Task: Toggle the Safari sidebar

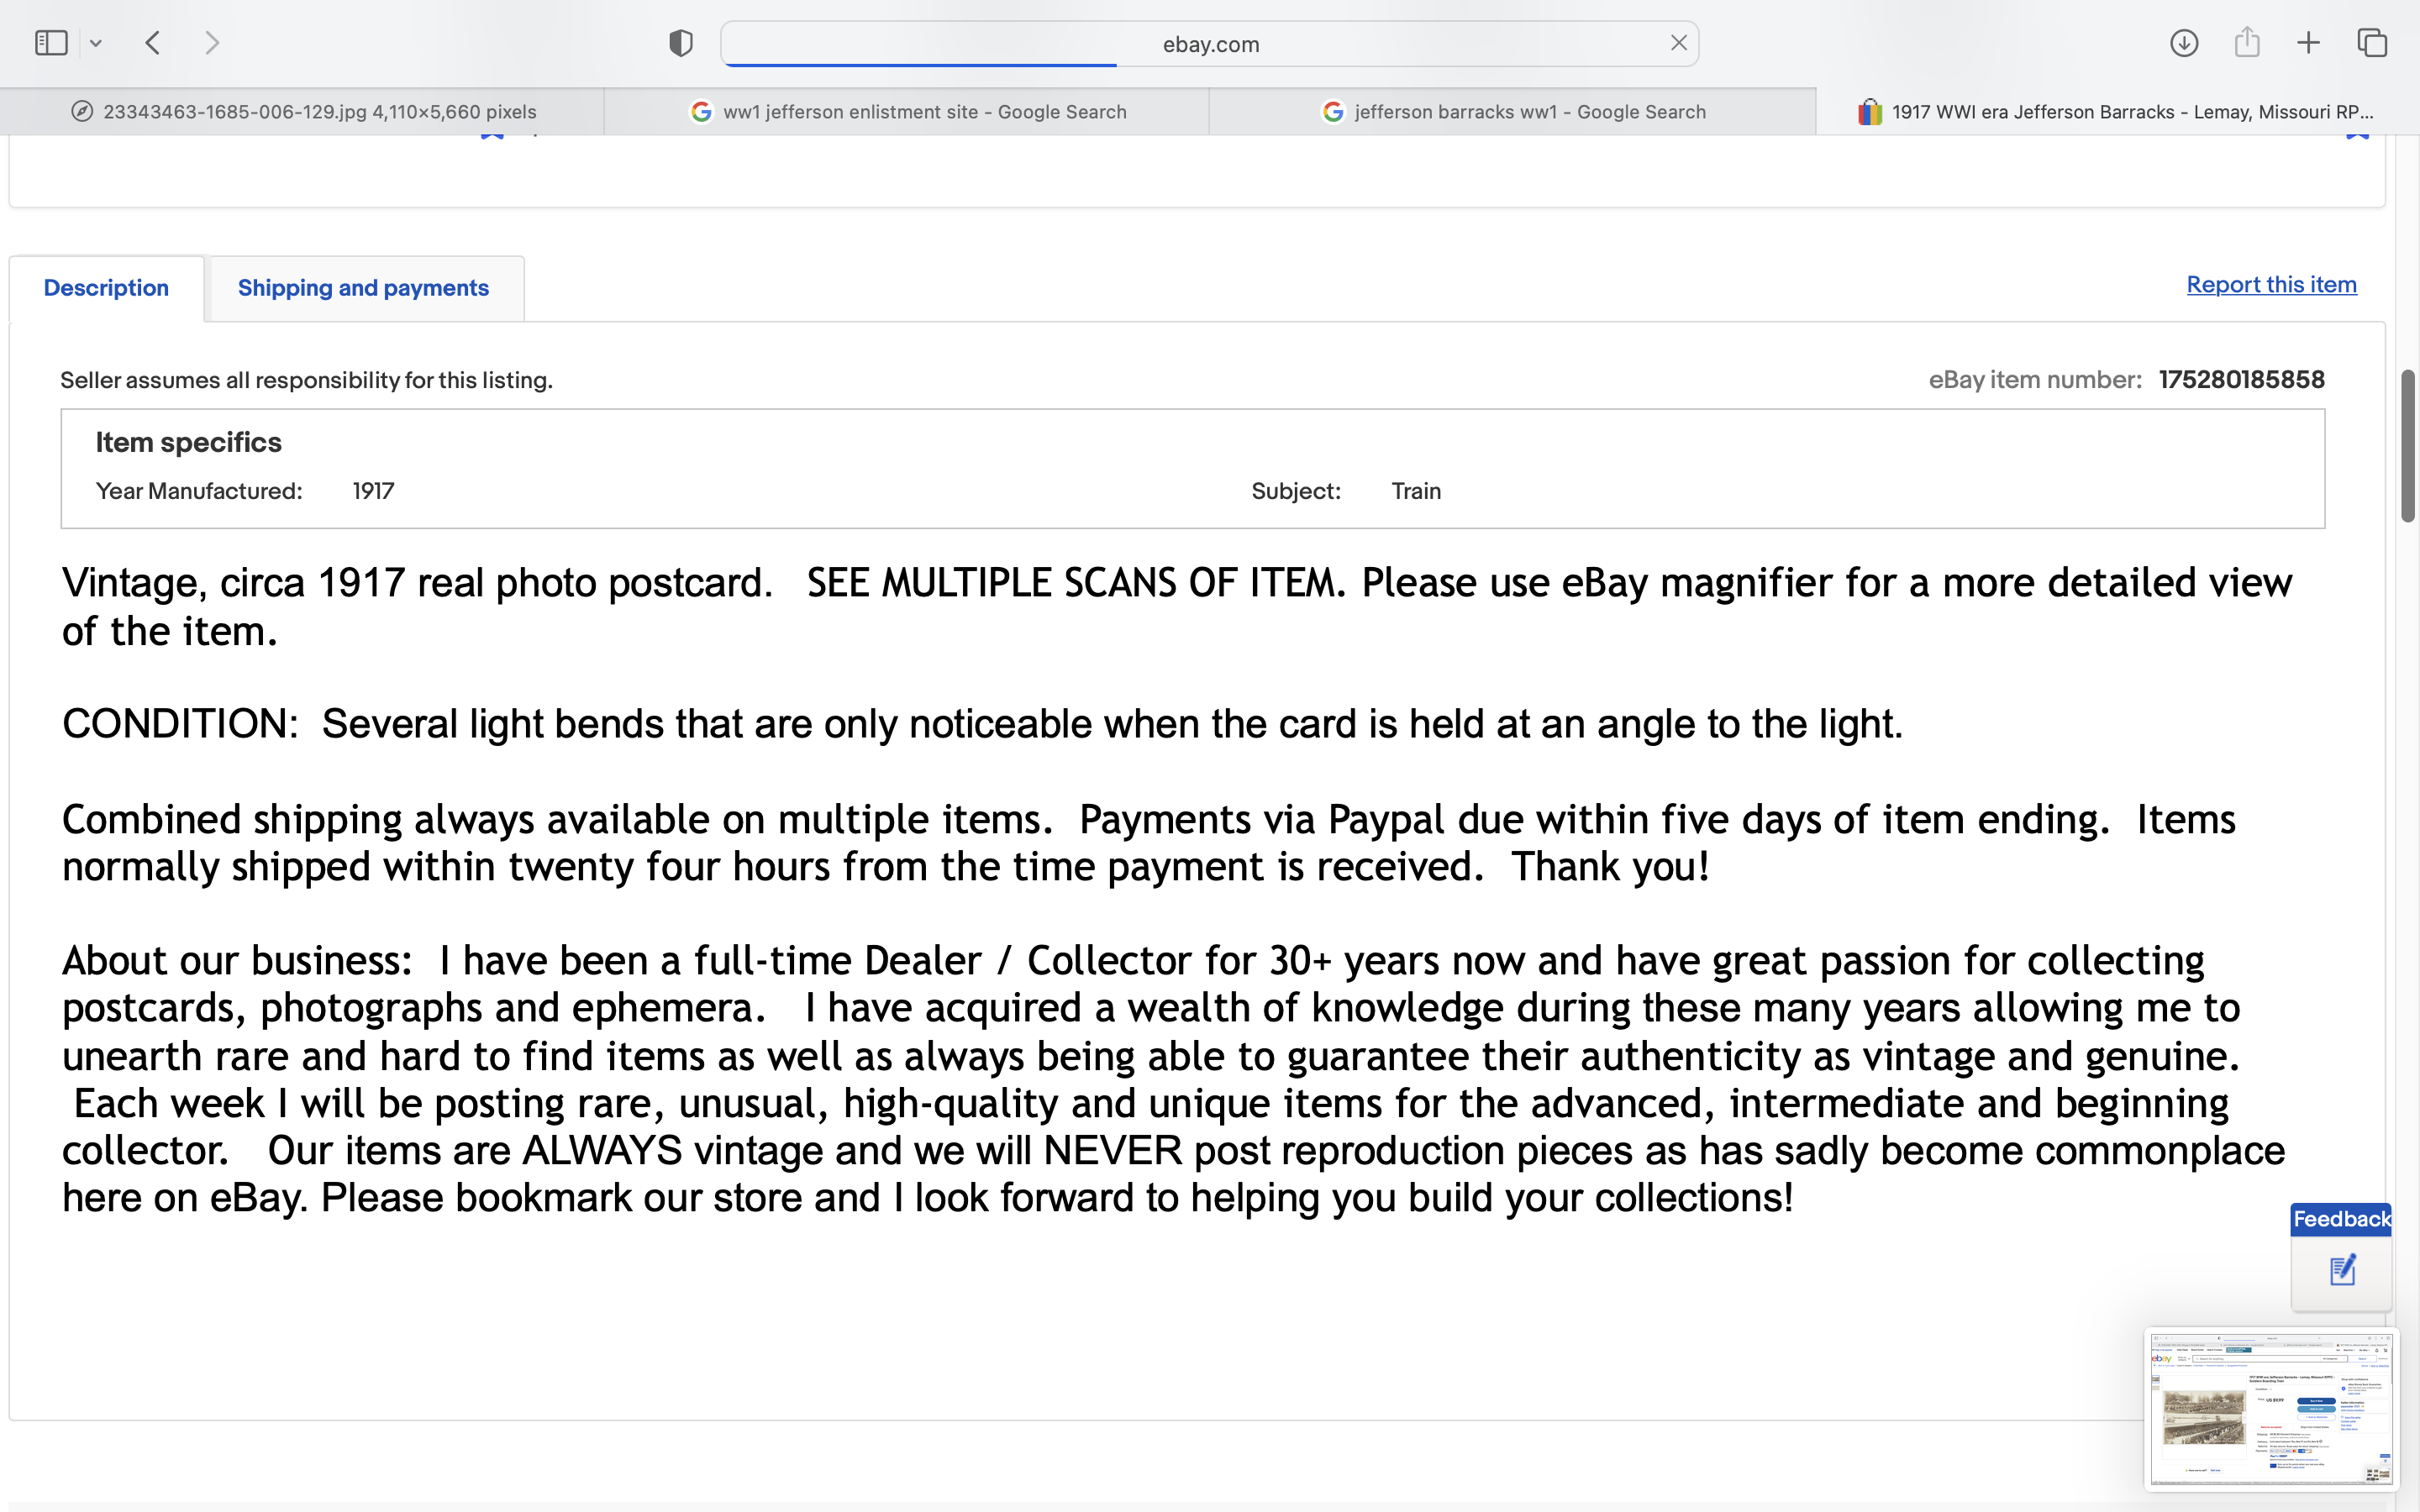Action: pos(51,43)
